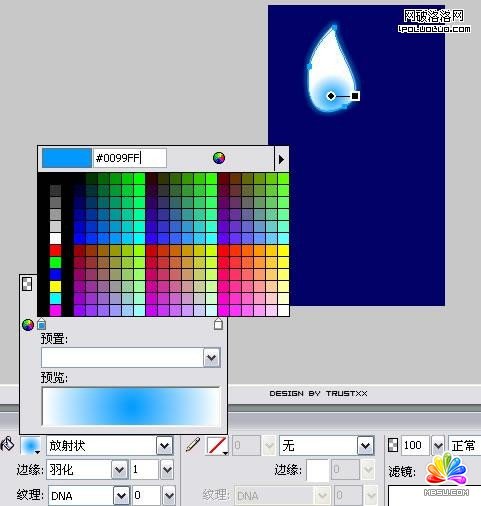Pick the blue swatch in left column
481x506 pixels.
(x=55, y=274)
